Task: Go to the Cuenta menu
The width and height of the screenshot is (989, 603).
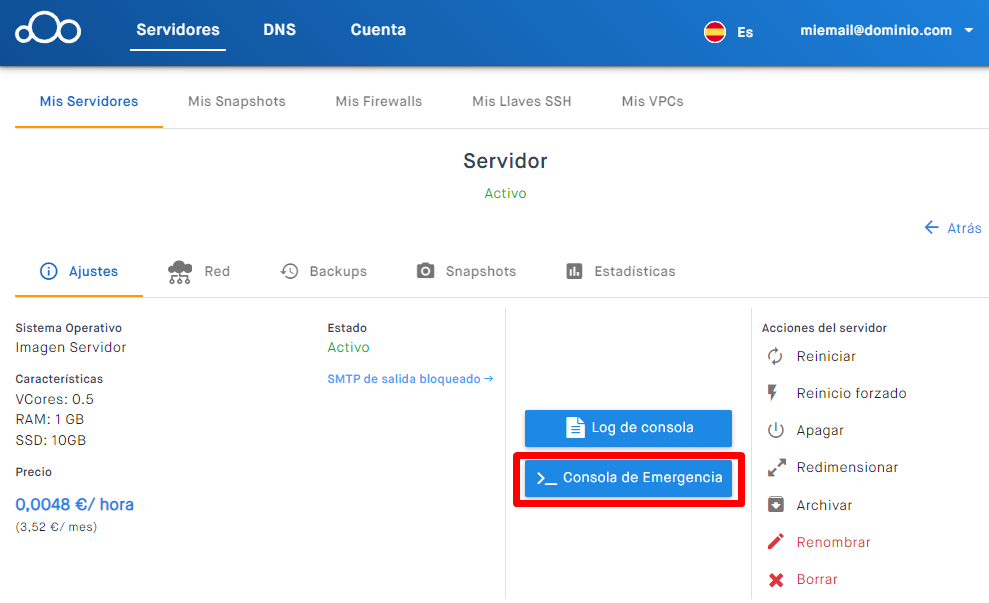Action: point(378,30)
